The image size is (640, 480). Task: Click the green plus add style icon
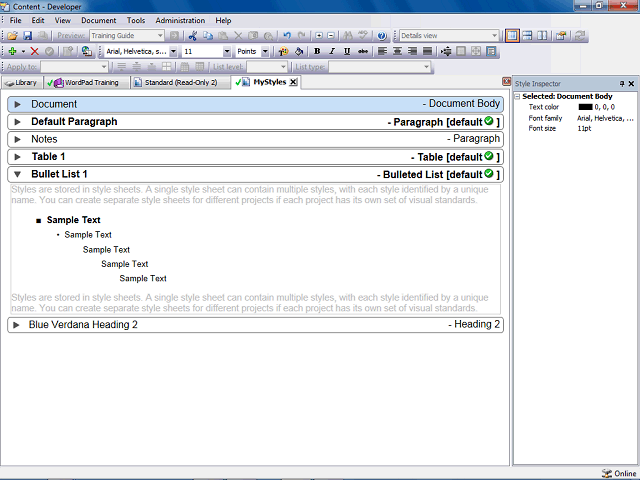(x=12, y=51)
